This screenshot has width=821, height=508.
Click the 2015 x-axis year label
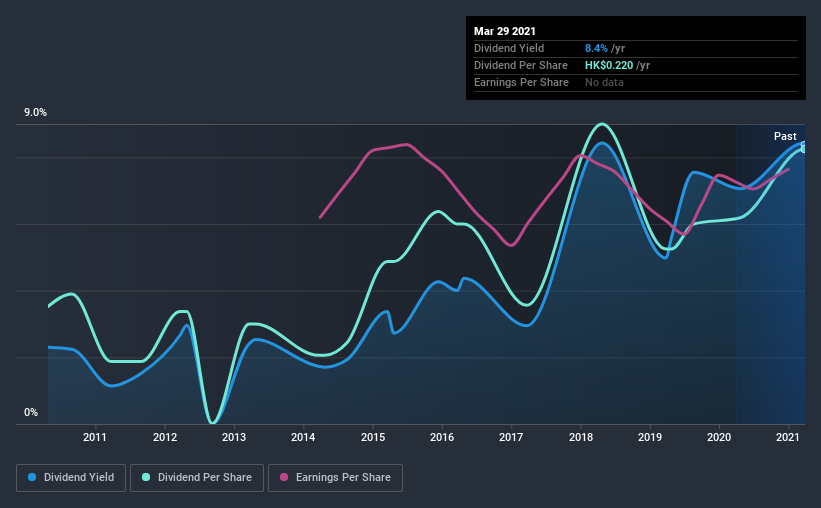[x=373, y=437]
